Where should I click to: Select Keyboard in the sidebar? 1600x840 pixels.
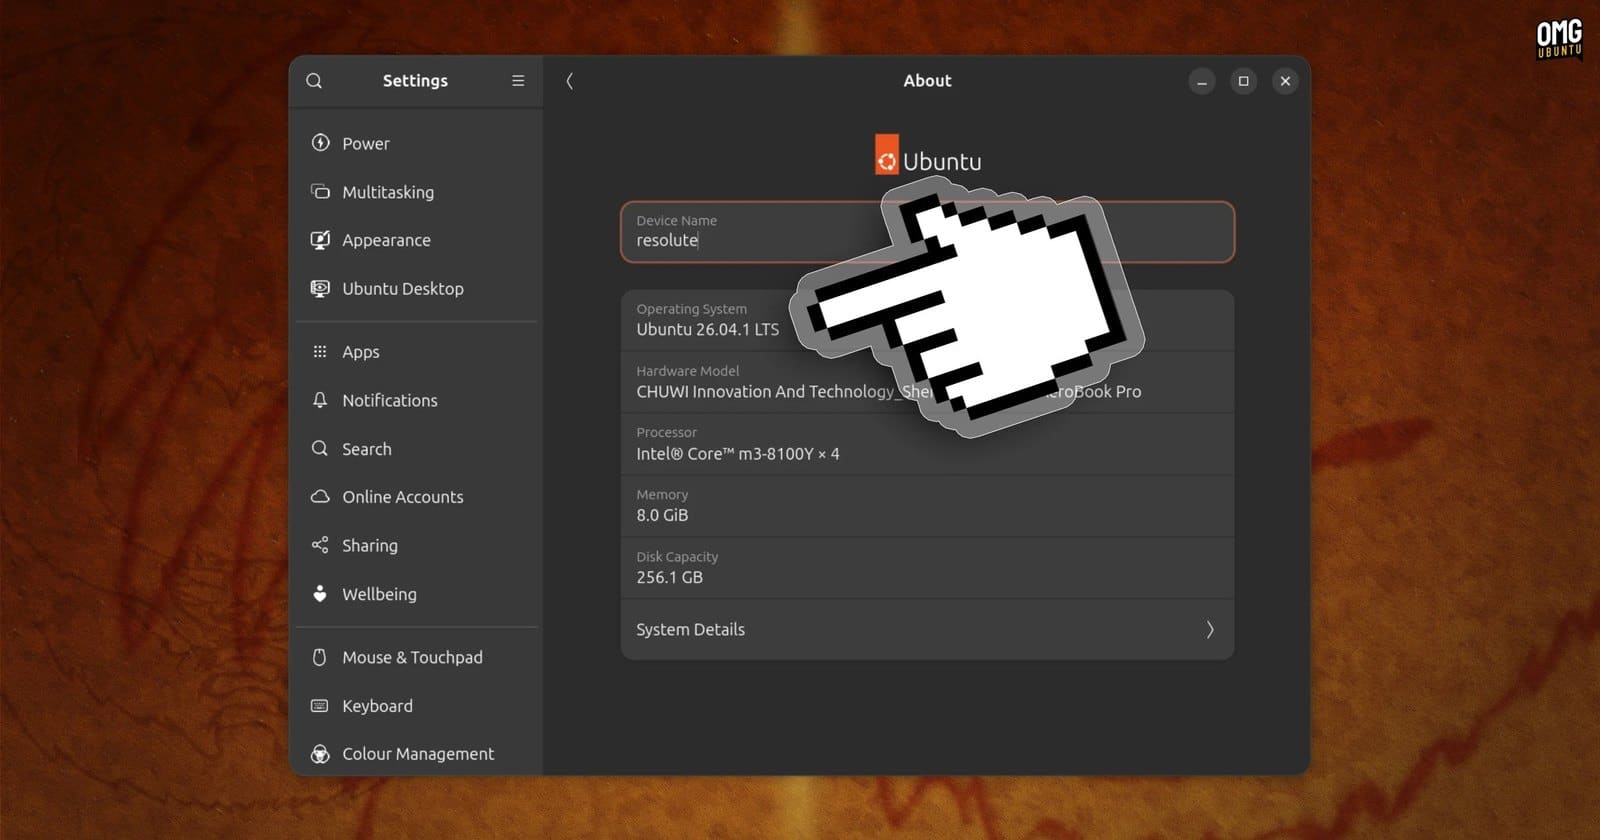point(416,706)
